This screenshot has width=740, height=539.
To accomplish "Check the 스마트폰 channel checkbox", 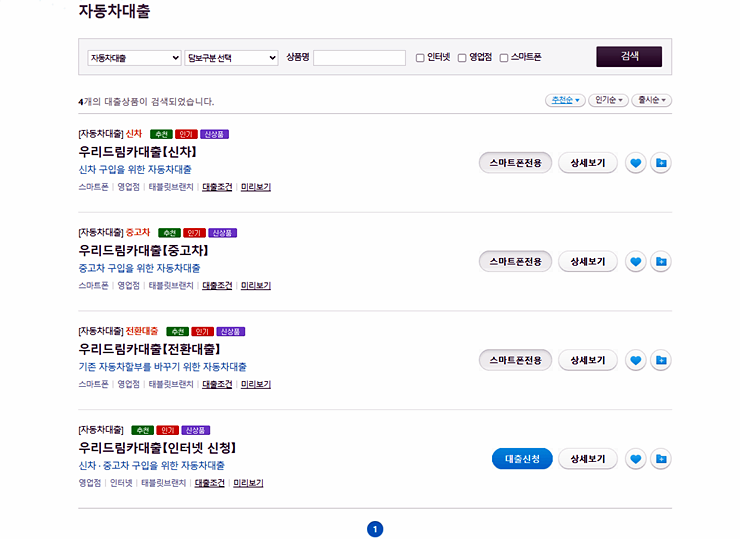I will [x=504, y=58].
